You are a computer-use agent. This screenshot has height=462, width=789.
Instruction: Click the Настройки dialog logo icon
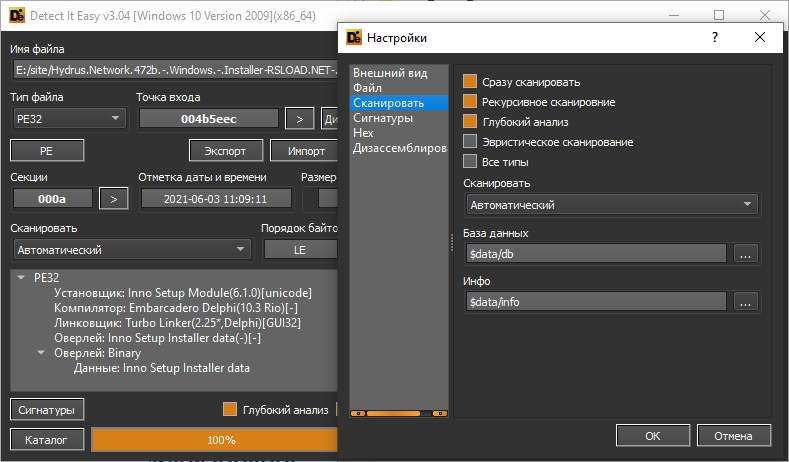click(x=354, y=37)
